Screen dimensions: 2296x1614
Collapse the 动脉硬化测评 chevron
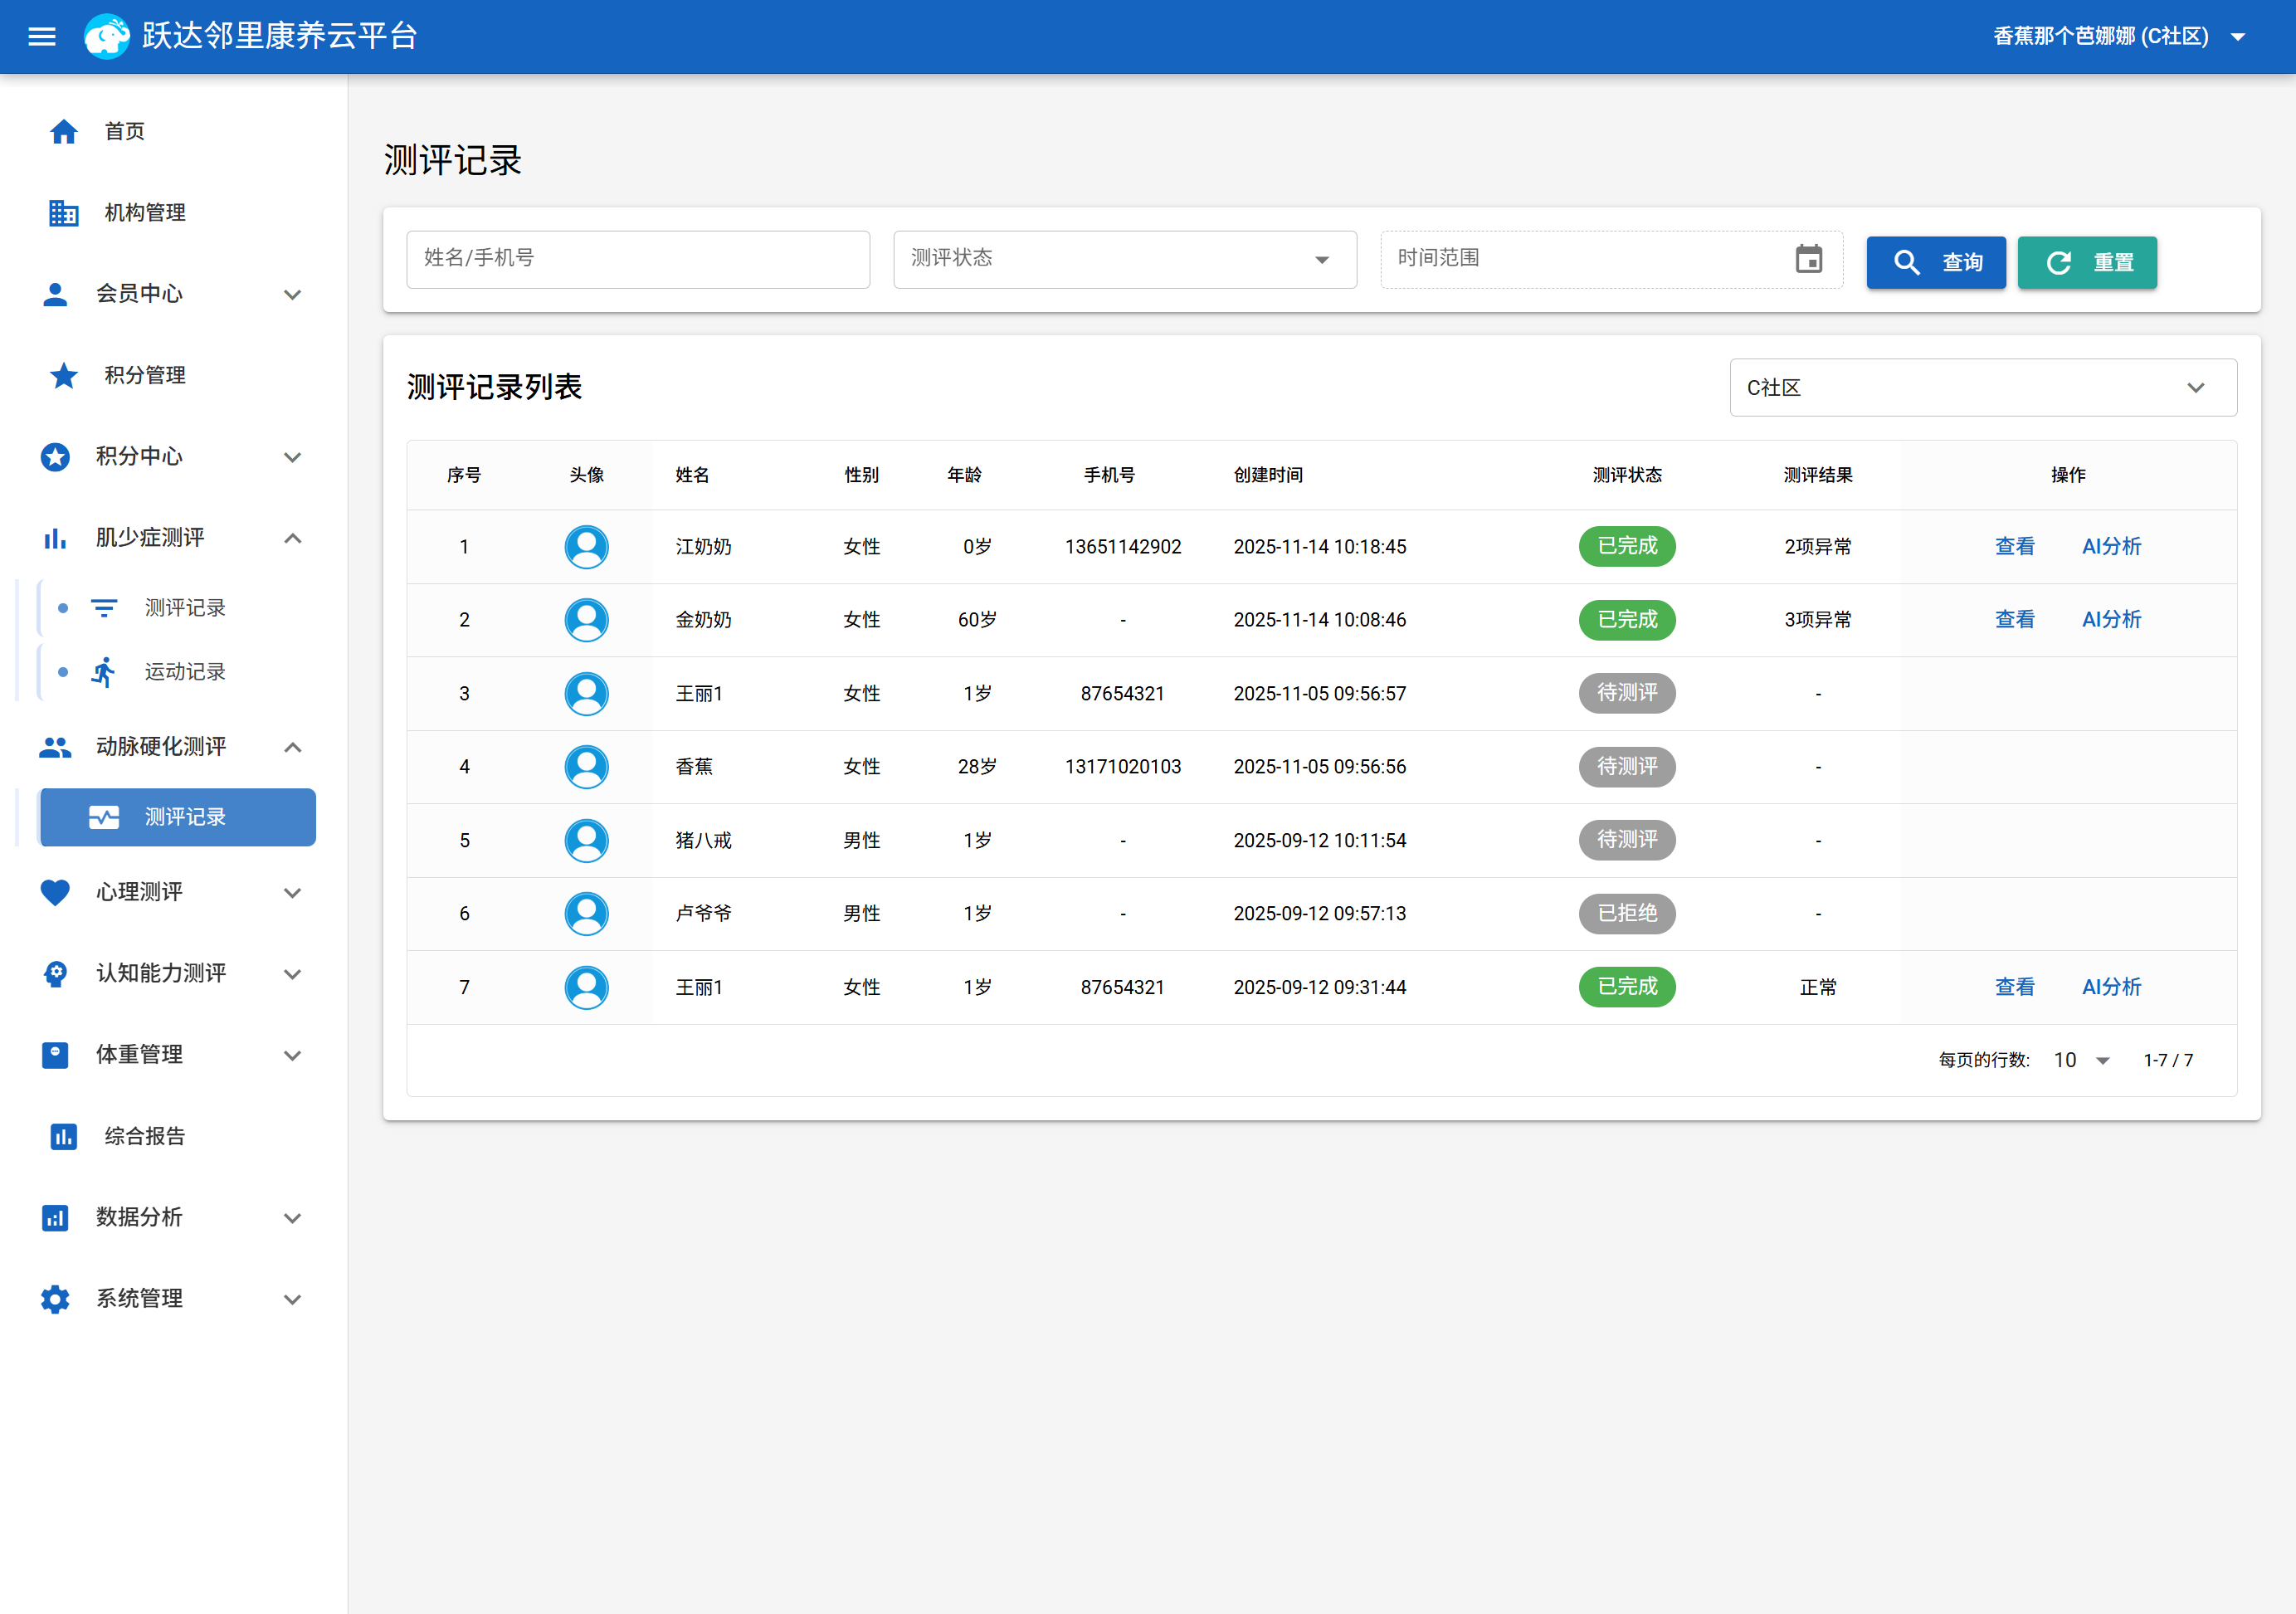click(x=292, y=747)
